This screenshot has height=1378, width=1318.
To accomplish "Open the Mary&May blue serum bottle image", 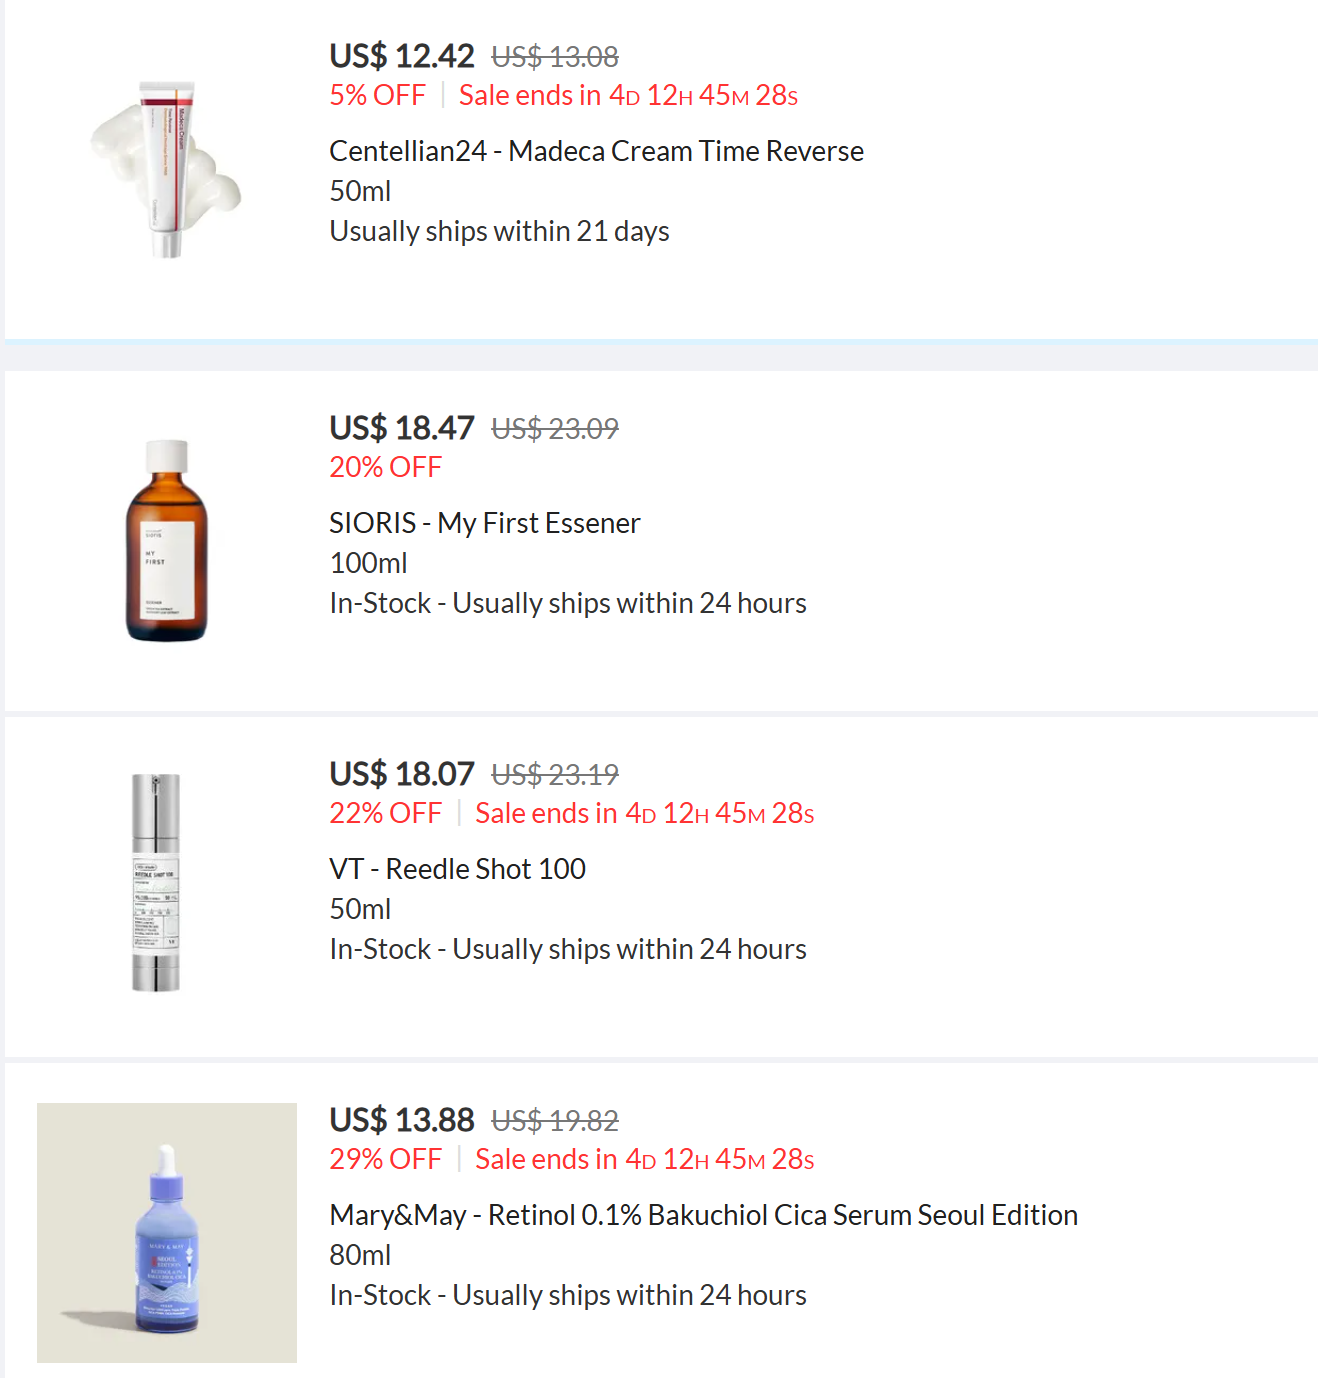I will coord(167,1232).
